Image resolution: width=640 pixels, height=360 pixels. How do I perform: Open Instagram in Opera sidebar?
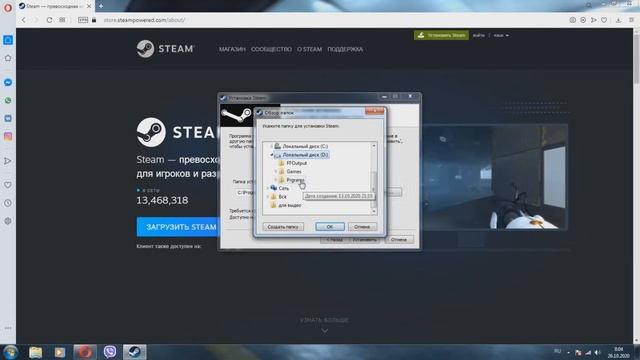(8, 136)
